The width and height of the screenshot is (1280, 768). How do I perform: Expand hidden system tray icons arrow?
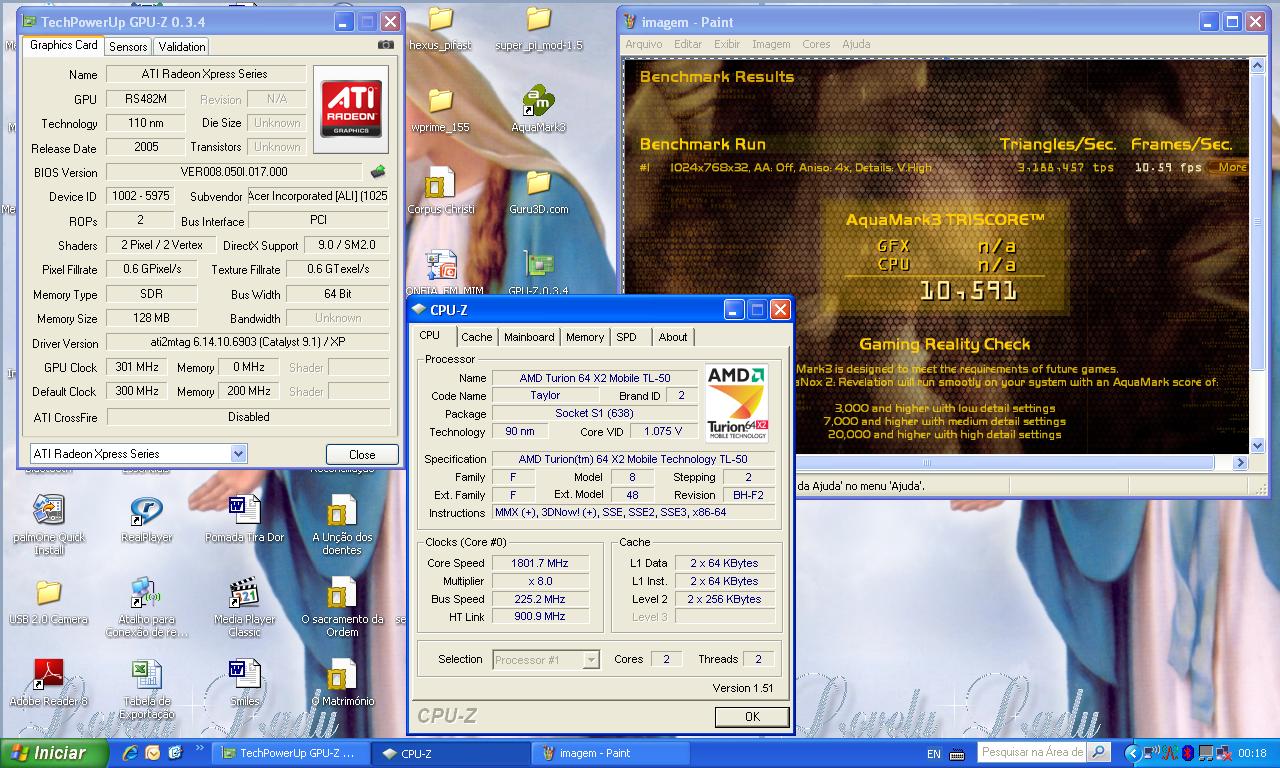pos(1132,753)
